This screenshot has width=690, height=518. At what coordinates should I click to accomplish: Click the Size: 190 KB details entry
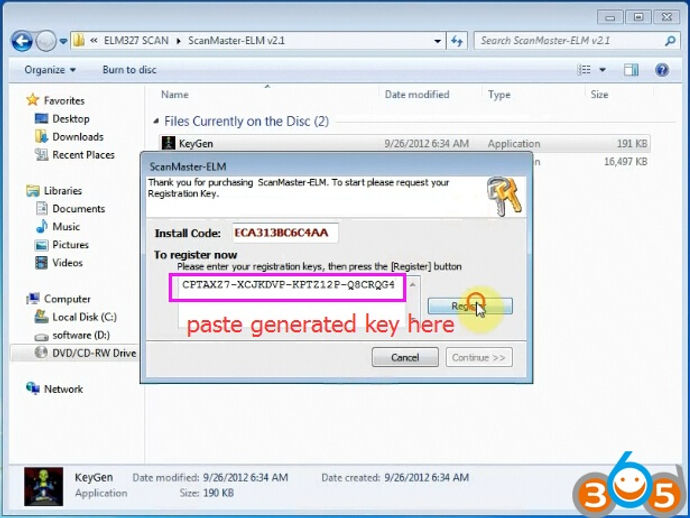[x=207, y=493]
